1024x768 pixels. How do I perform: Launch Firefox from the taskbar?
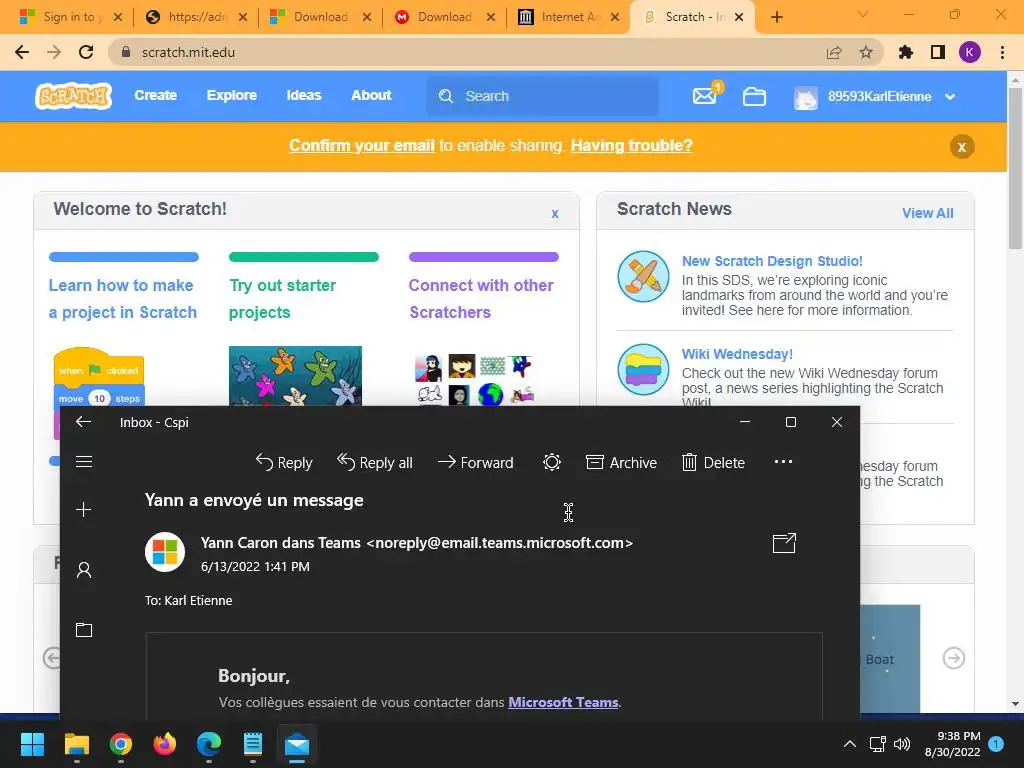pyautogui.click(x=165, y=744)
